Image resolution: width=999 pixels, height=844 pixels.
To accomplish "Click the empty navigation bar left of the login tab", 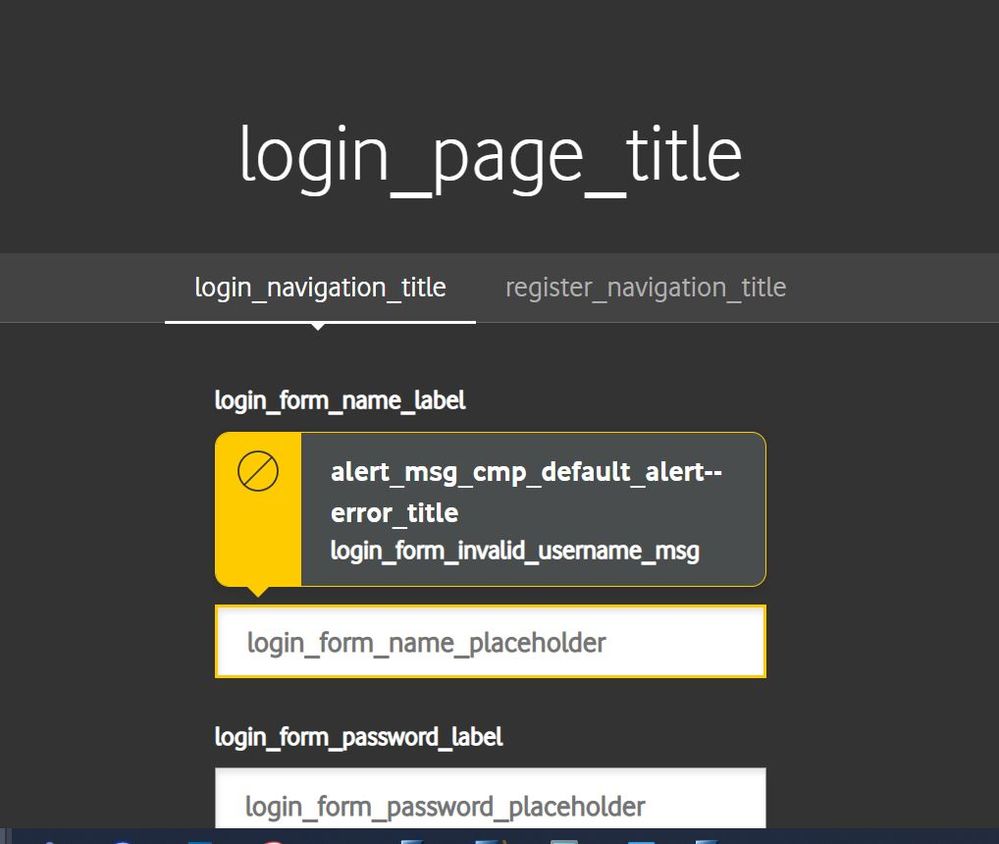I will (x=80, y=288).
